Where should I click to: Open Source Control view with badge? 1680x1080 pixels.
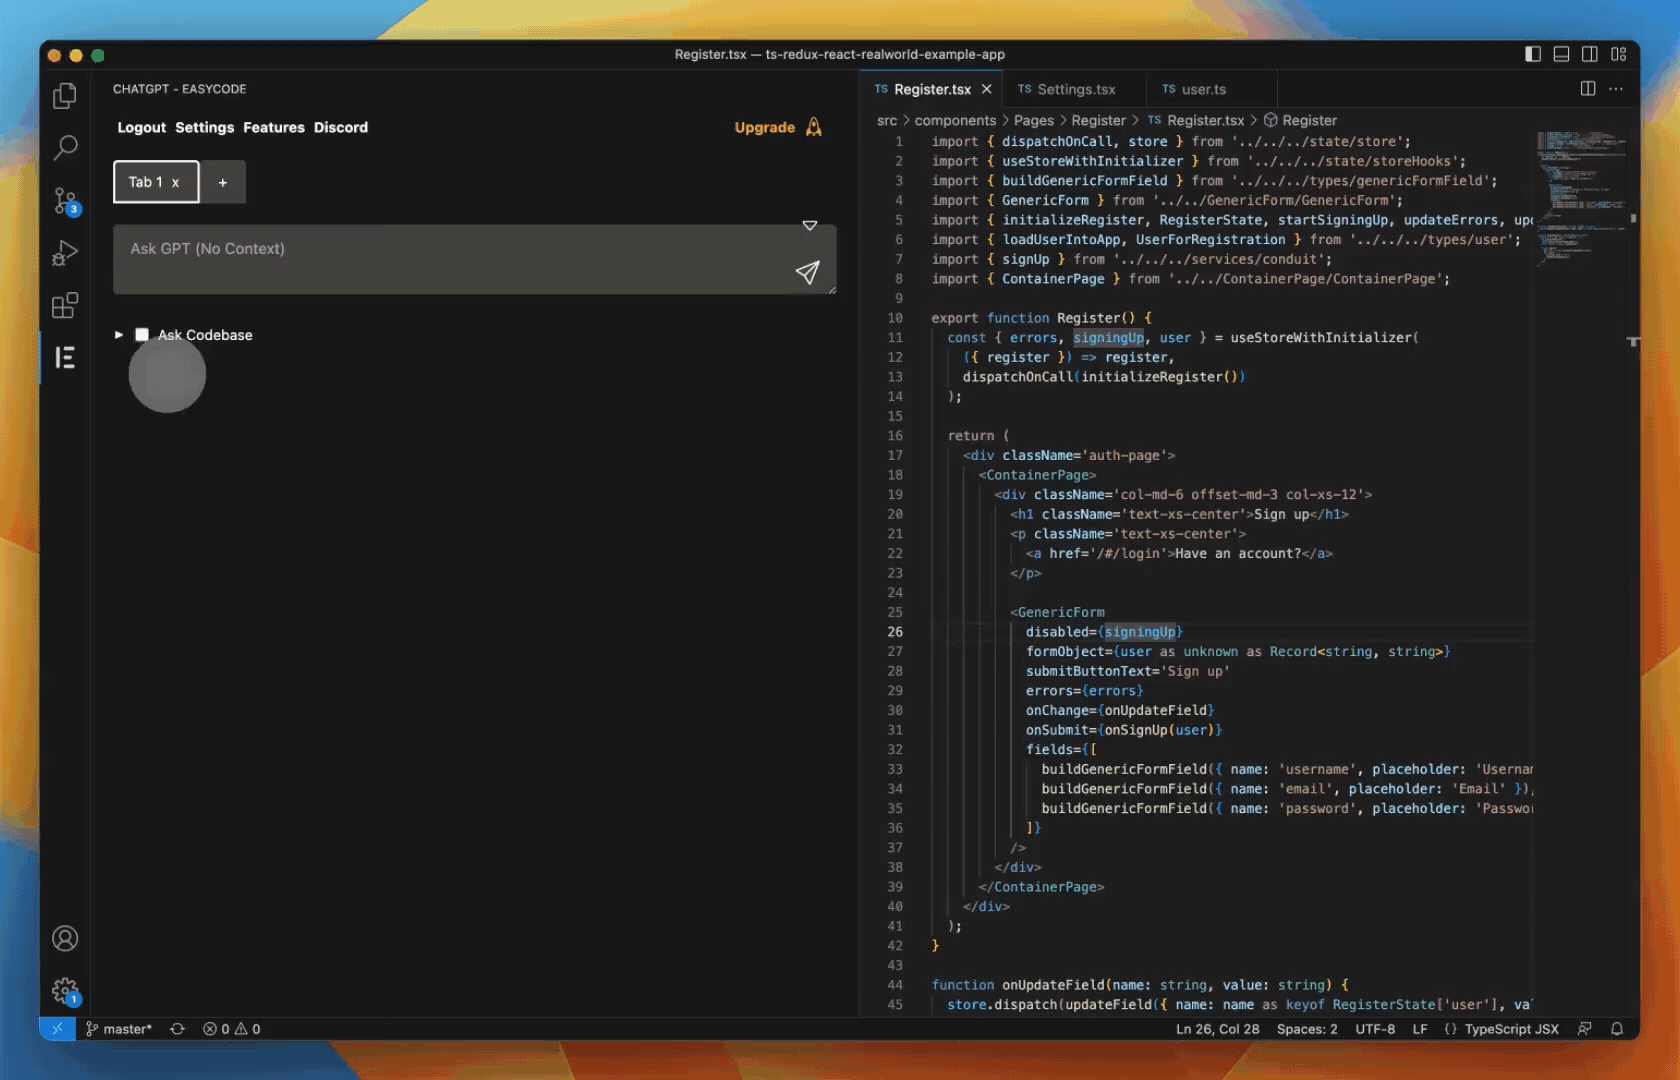(65, 201)
